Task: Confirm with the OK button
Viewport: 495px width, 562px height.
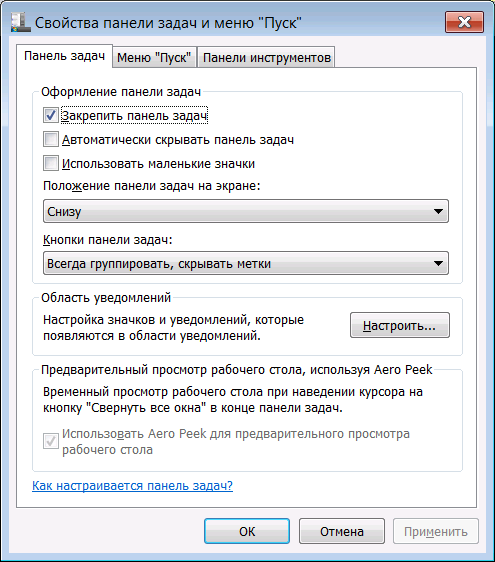Action: point(247,532)
